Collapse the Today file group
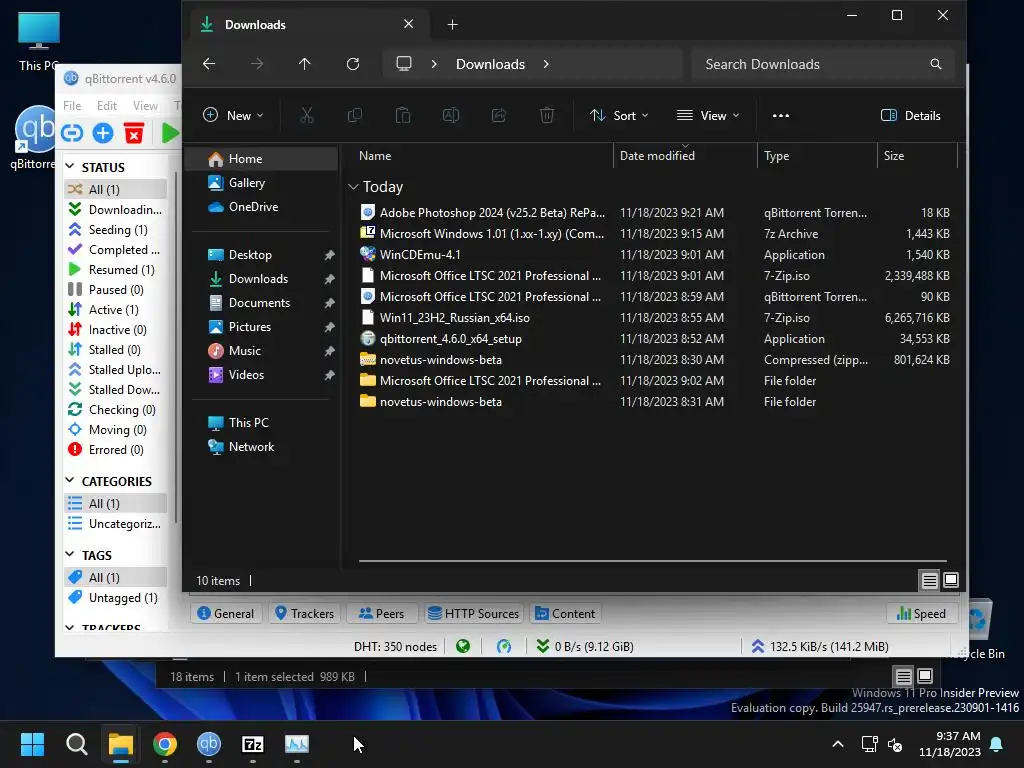 (x=353, y=187)
